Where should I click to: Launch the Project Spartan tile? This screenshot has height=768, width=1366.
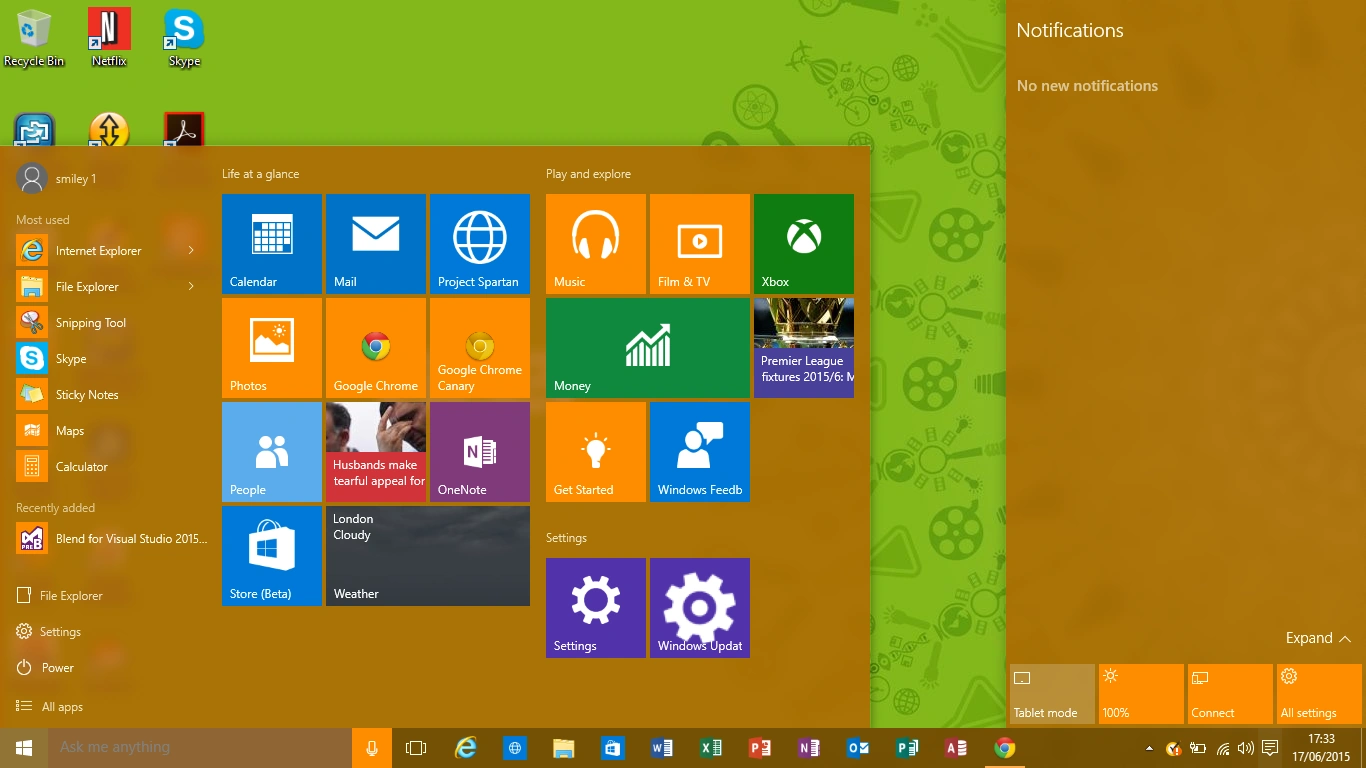pyautogui.click(x=480, y=244)
